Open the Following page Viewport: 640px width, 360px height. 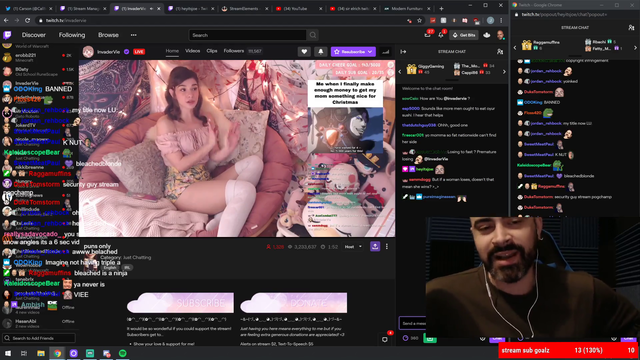(72, 35)
